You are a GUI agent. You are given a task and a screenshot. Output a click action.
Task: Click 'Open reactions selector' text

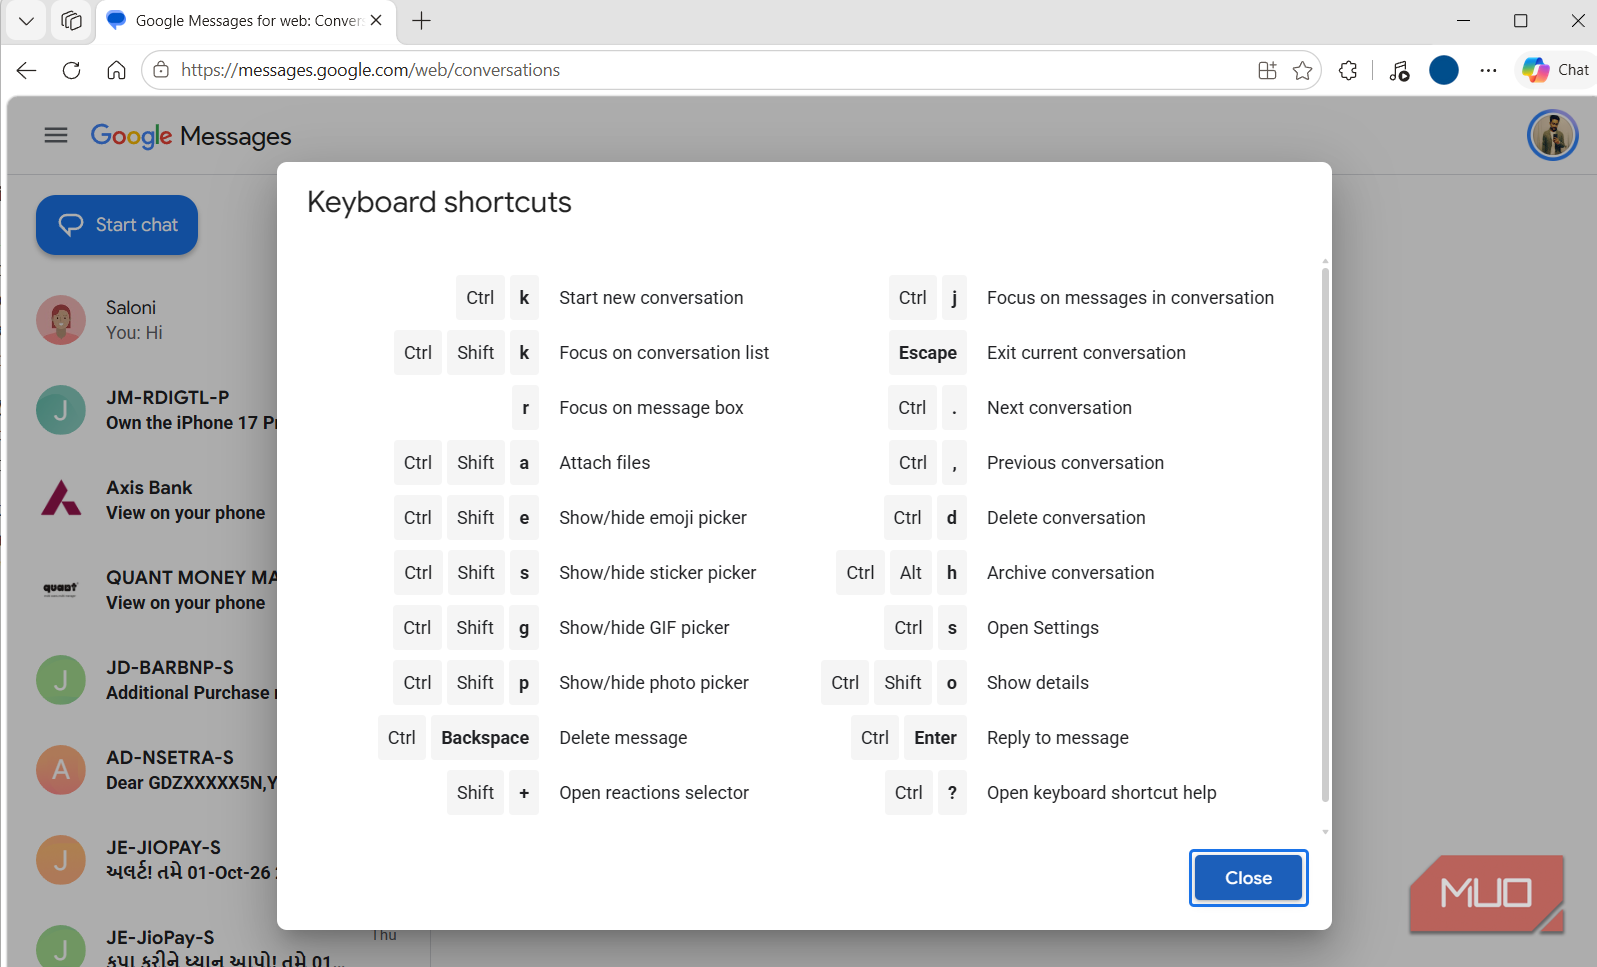[654, 793]
